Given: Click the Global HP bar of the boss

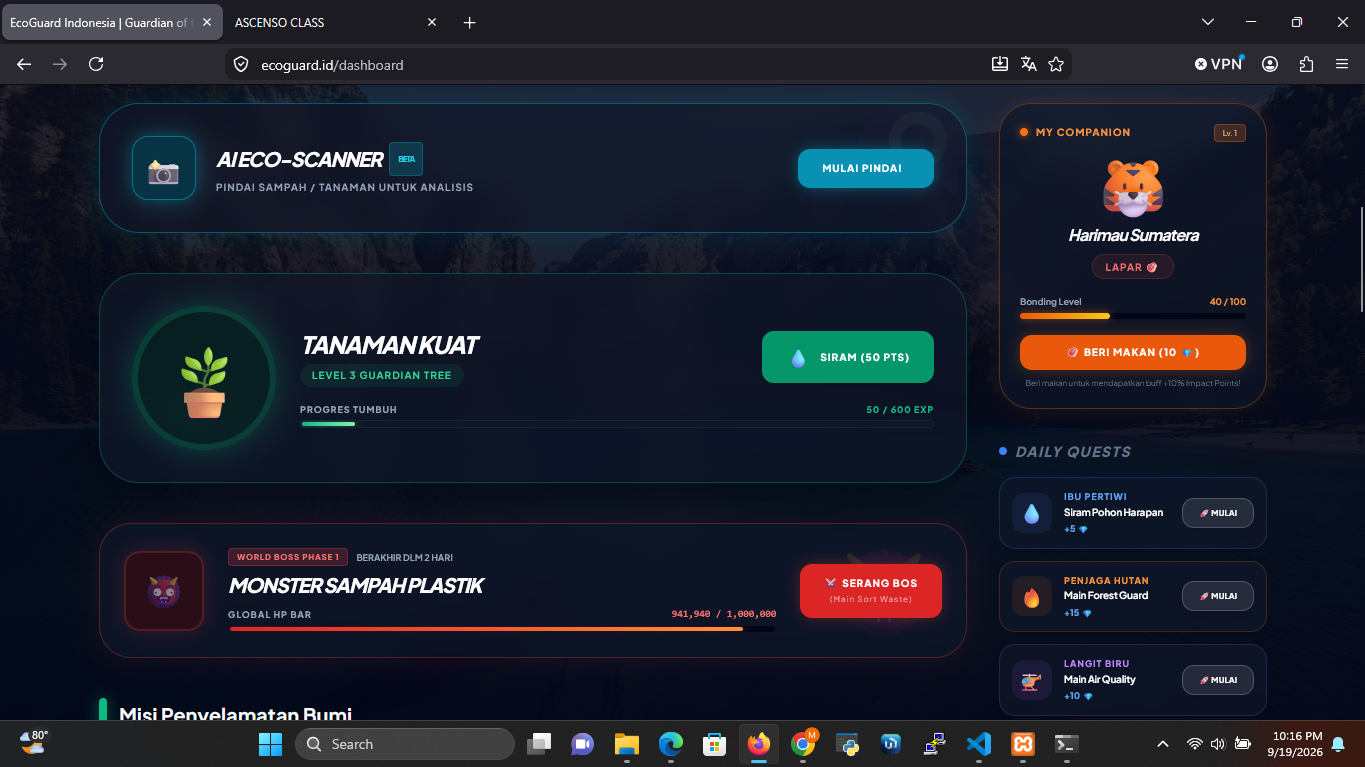Looking at the screenshot, I should point(502,629).
